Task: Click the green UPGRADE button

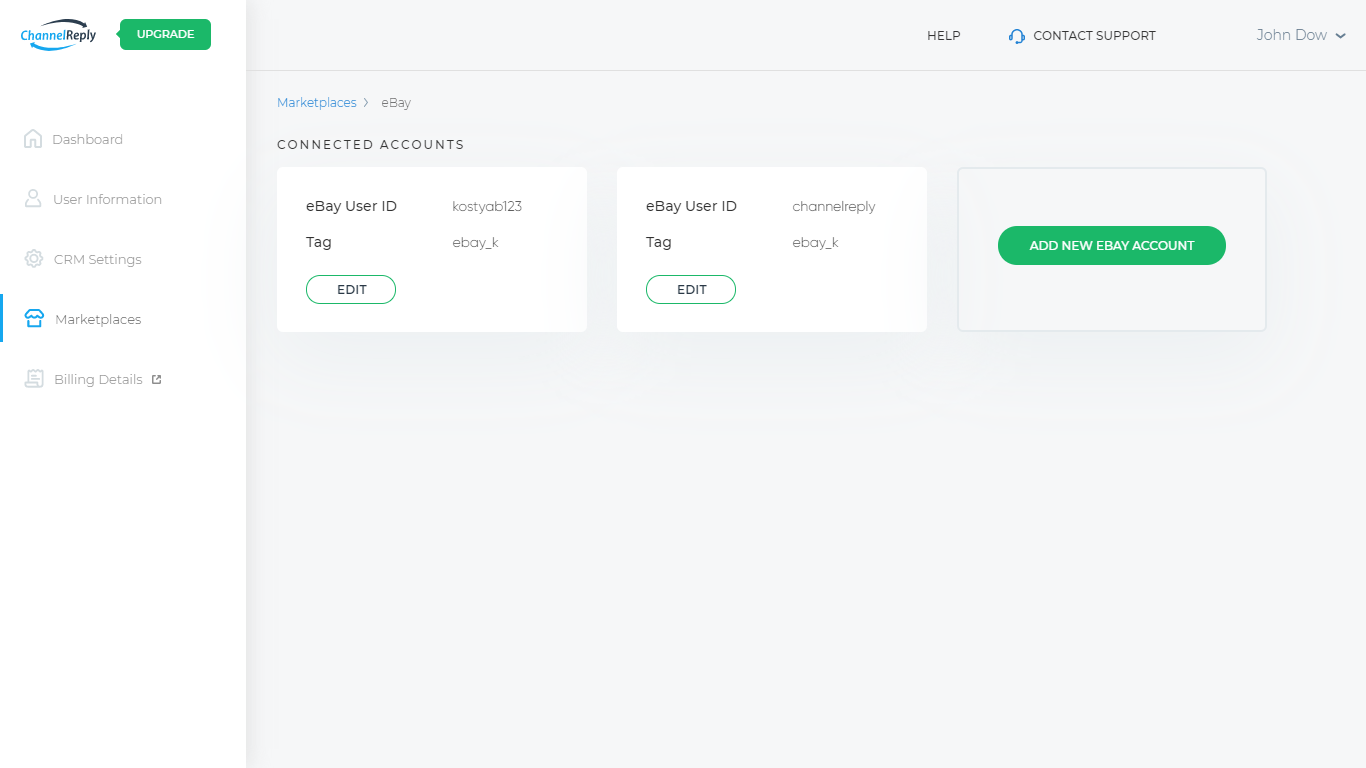Action: [x=166, y=34]
